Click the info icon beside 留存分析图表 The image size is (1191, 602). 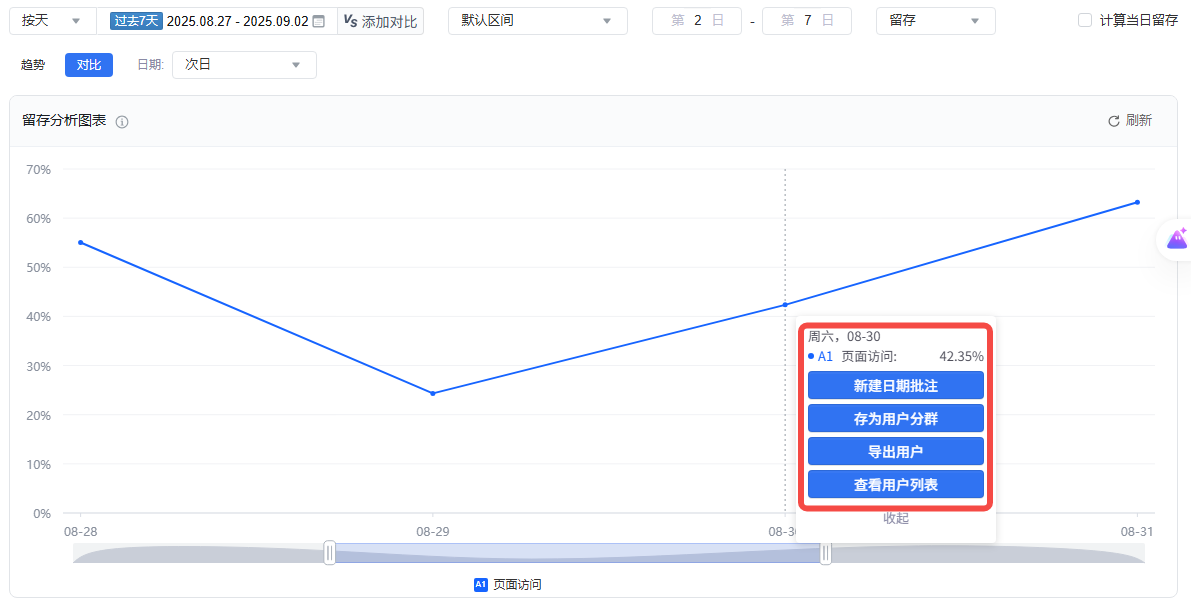(122, 121)
